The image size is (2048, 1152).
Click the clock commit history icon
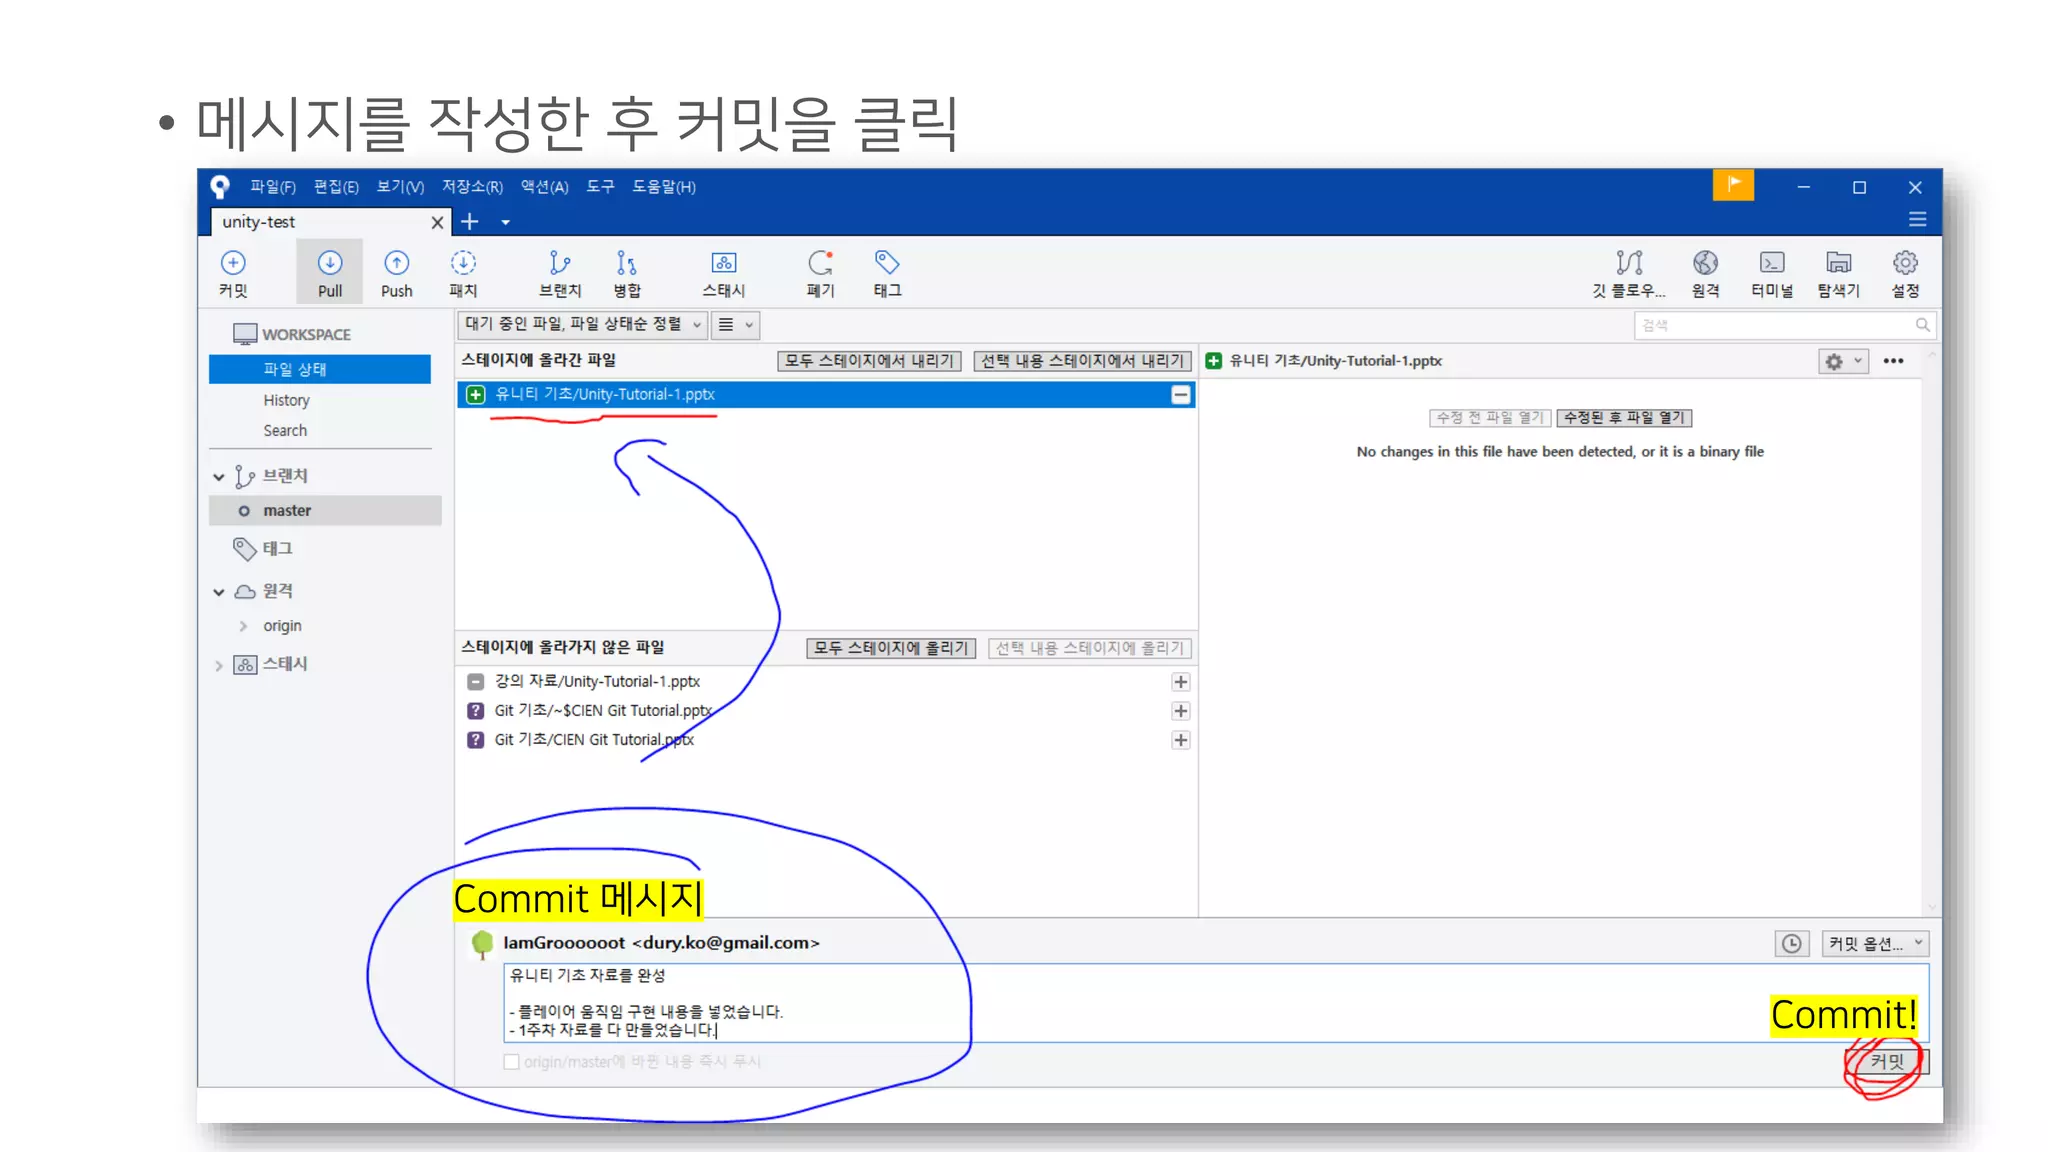(x=1792, y=943)
